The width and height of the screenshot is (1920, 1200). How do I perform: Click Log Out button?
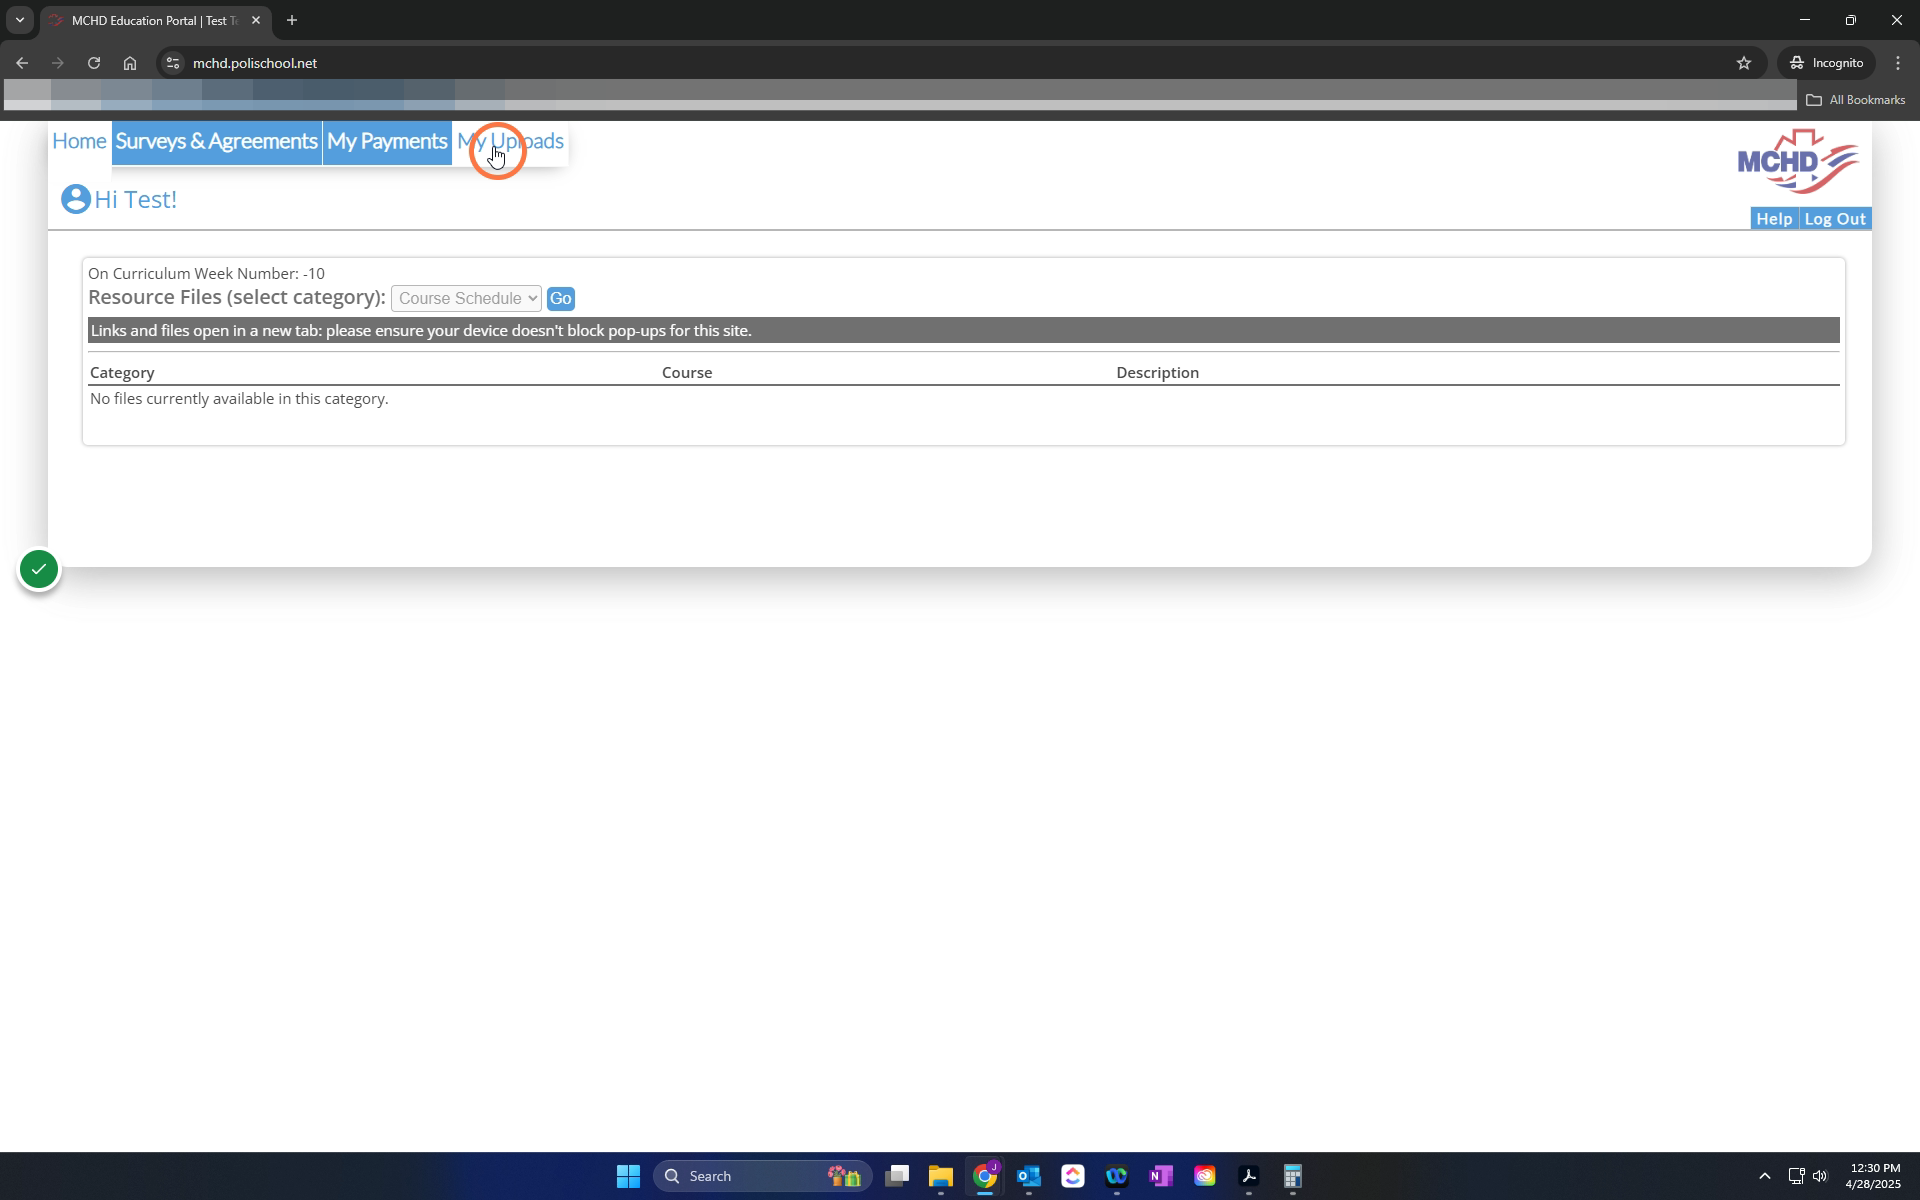point(1835,219)
